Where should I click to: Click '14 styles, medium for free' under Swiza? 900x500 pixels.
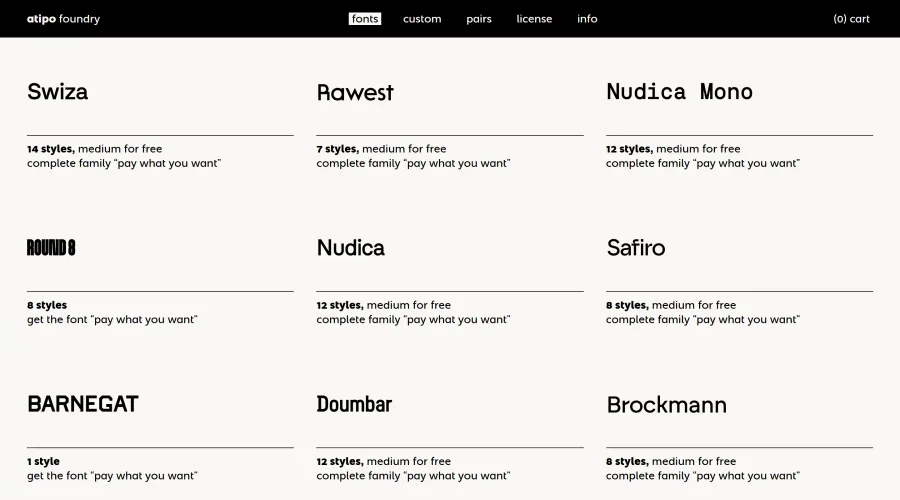[95, 149]
